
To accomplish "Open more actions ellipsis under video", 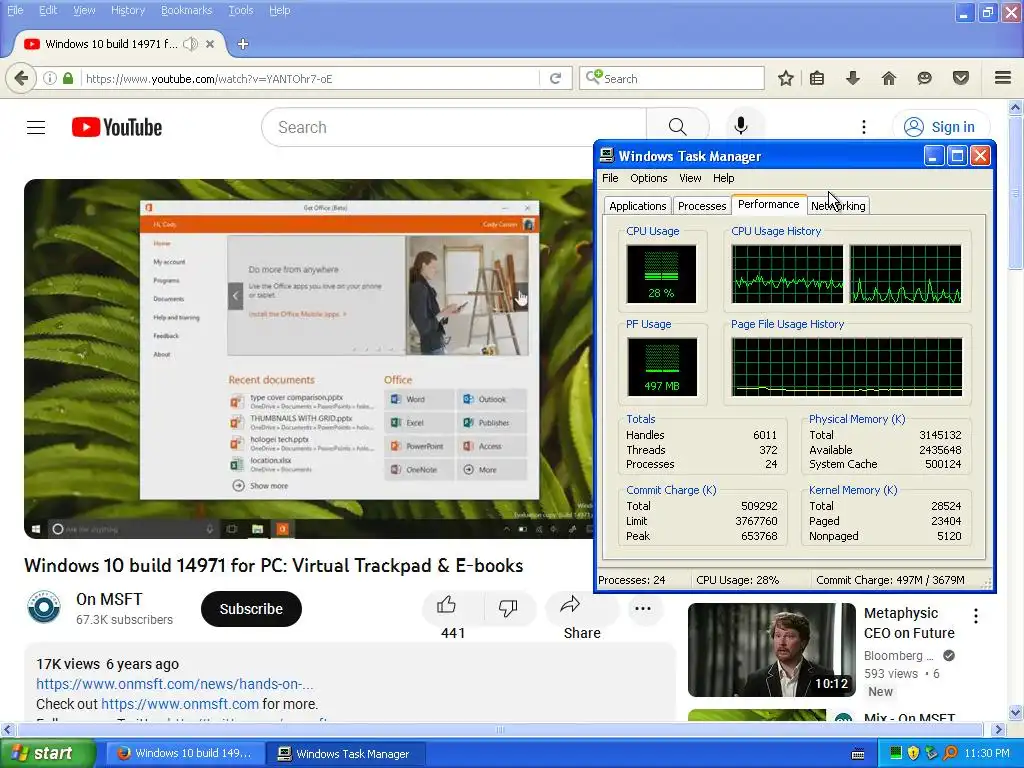I will click(x=643, y=609).
